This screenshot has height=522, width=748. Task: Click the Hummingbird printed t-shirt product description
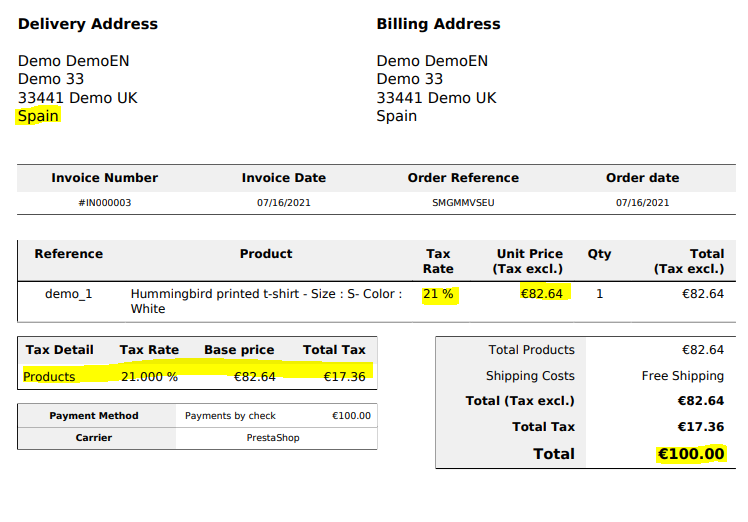pos(266,301)
